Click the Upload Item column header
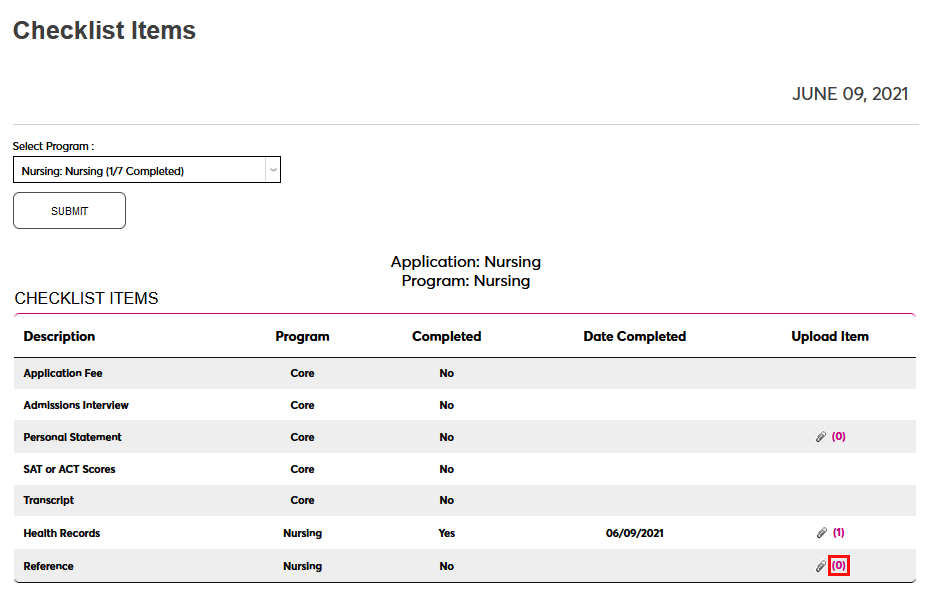Viewport: 936px width, 605px height. (830, 336)
